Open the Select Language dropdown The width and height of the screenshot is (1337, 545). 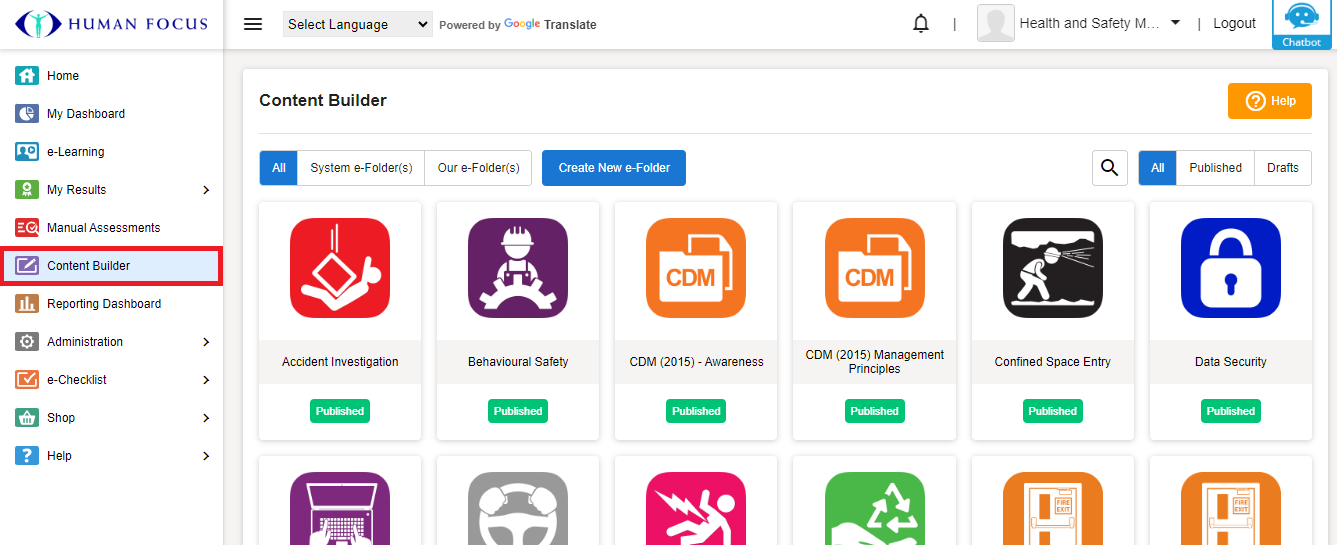pyautogui.click(x=358, y=24)
